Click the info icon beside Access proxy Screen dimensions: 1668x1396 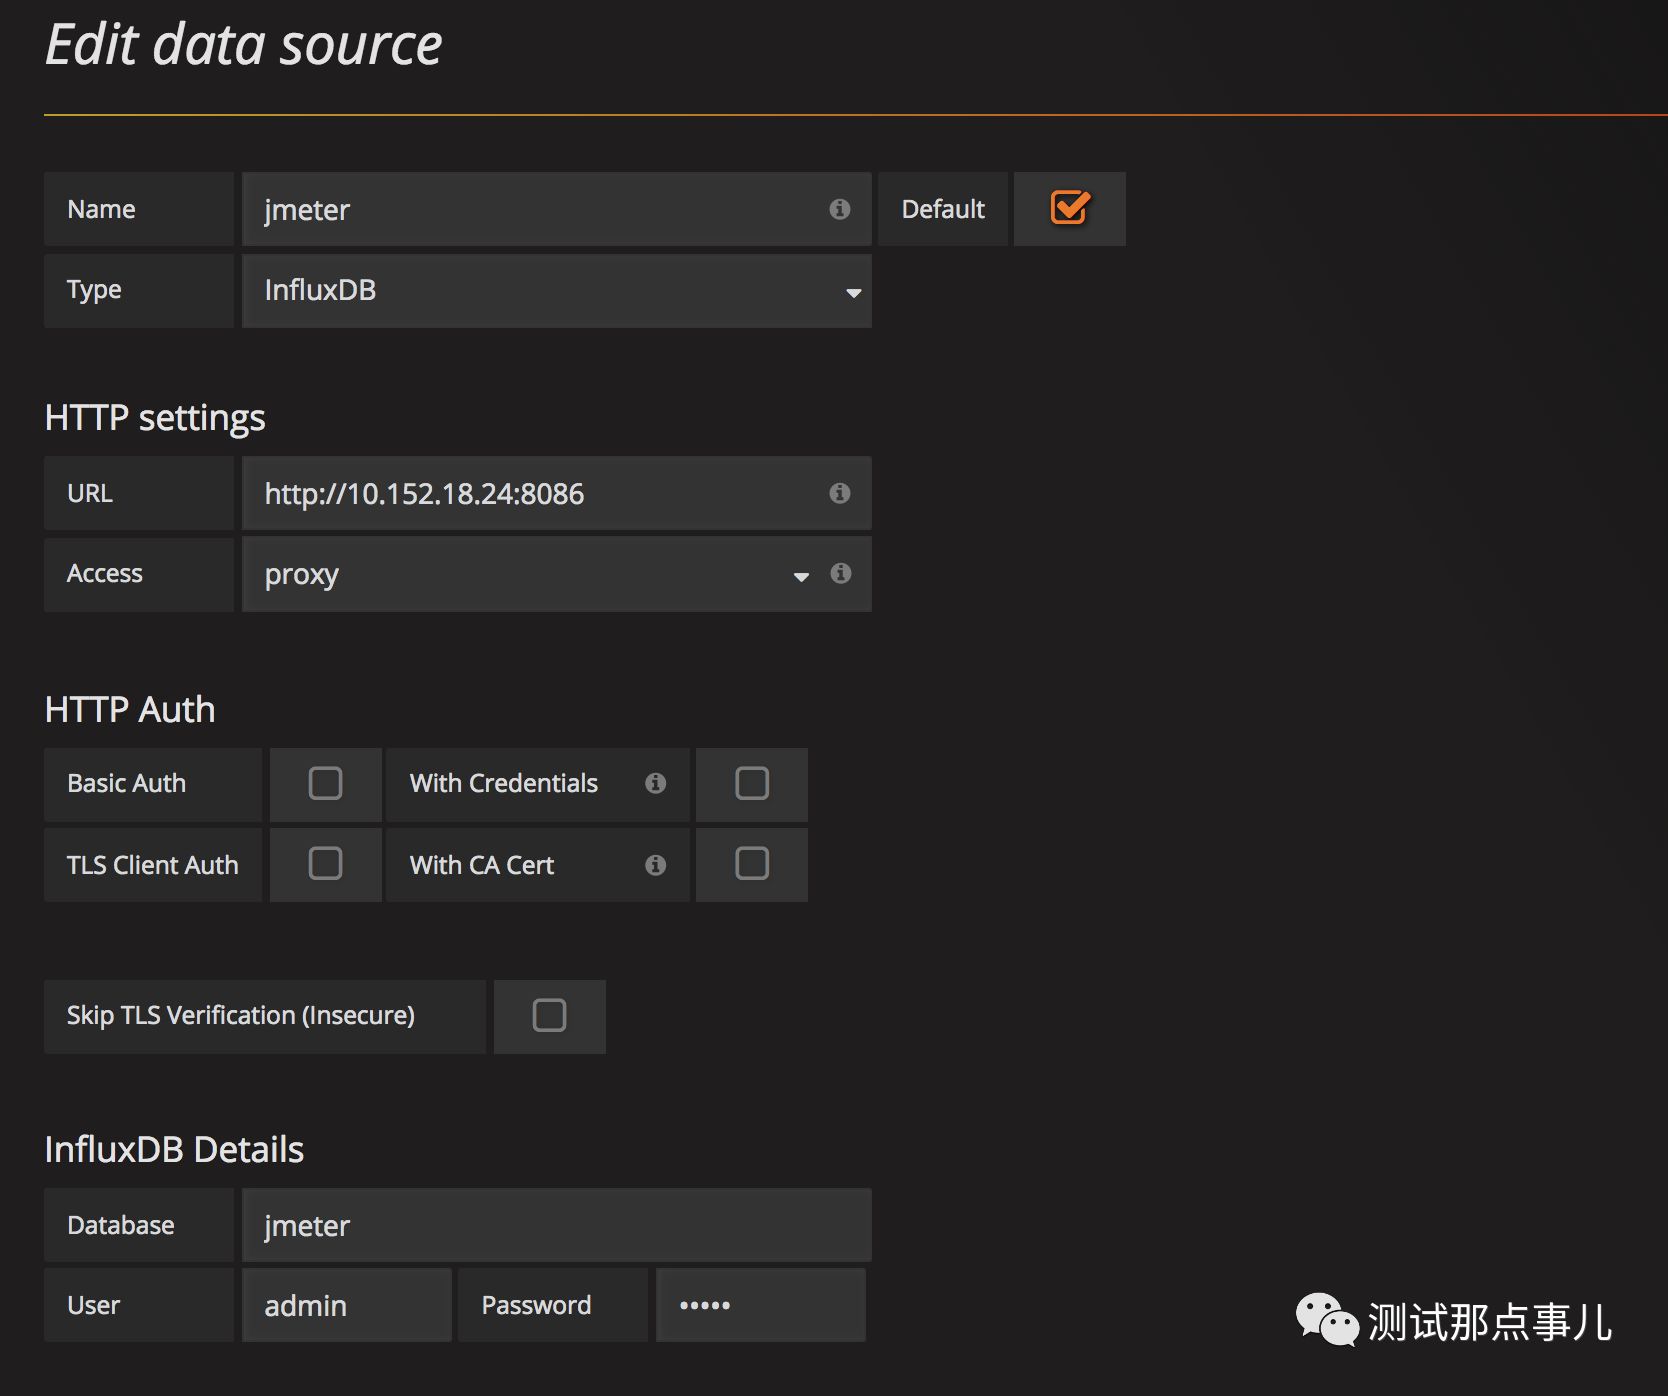841,573
